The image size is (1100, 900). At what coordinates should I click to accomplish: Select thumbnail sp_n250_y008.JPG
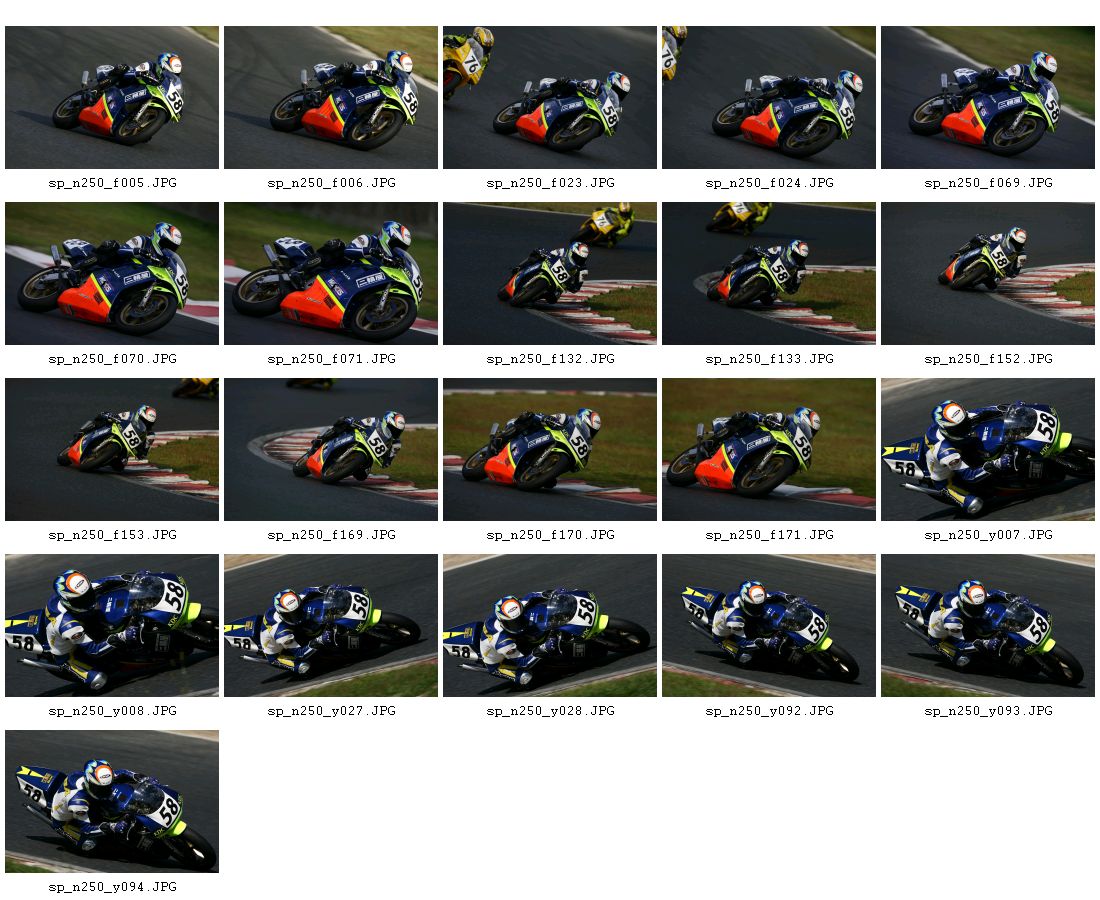tap(112, 626)
